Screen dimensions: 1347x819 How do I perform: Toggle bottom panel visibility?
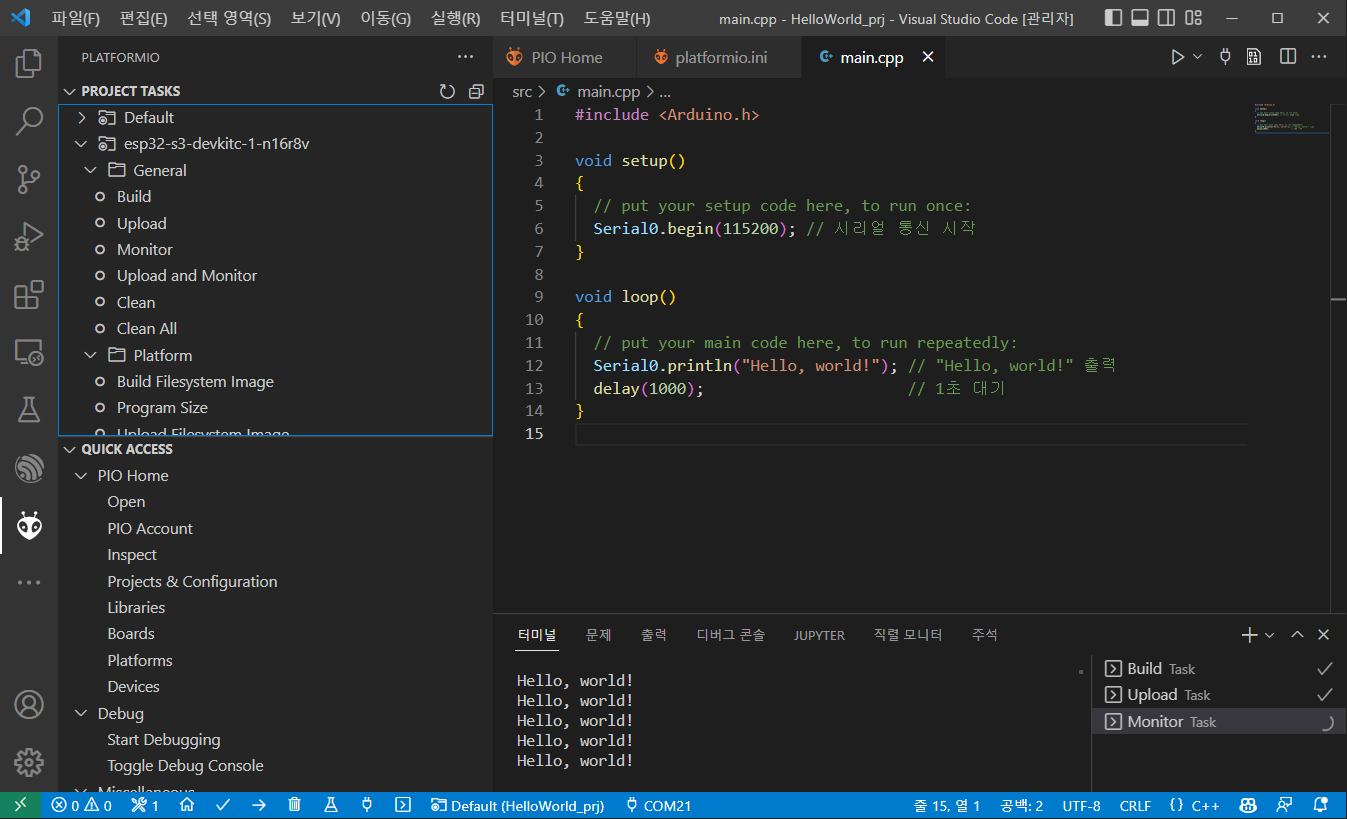[x=1140, y=18]
